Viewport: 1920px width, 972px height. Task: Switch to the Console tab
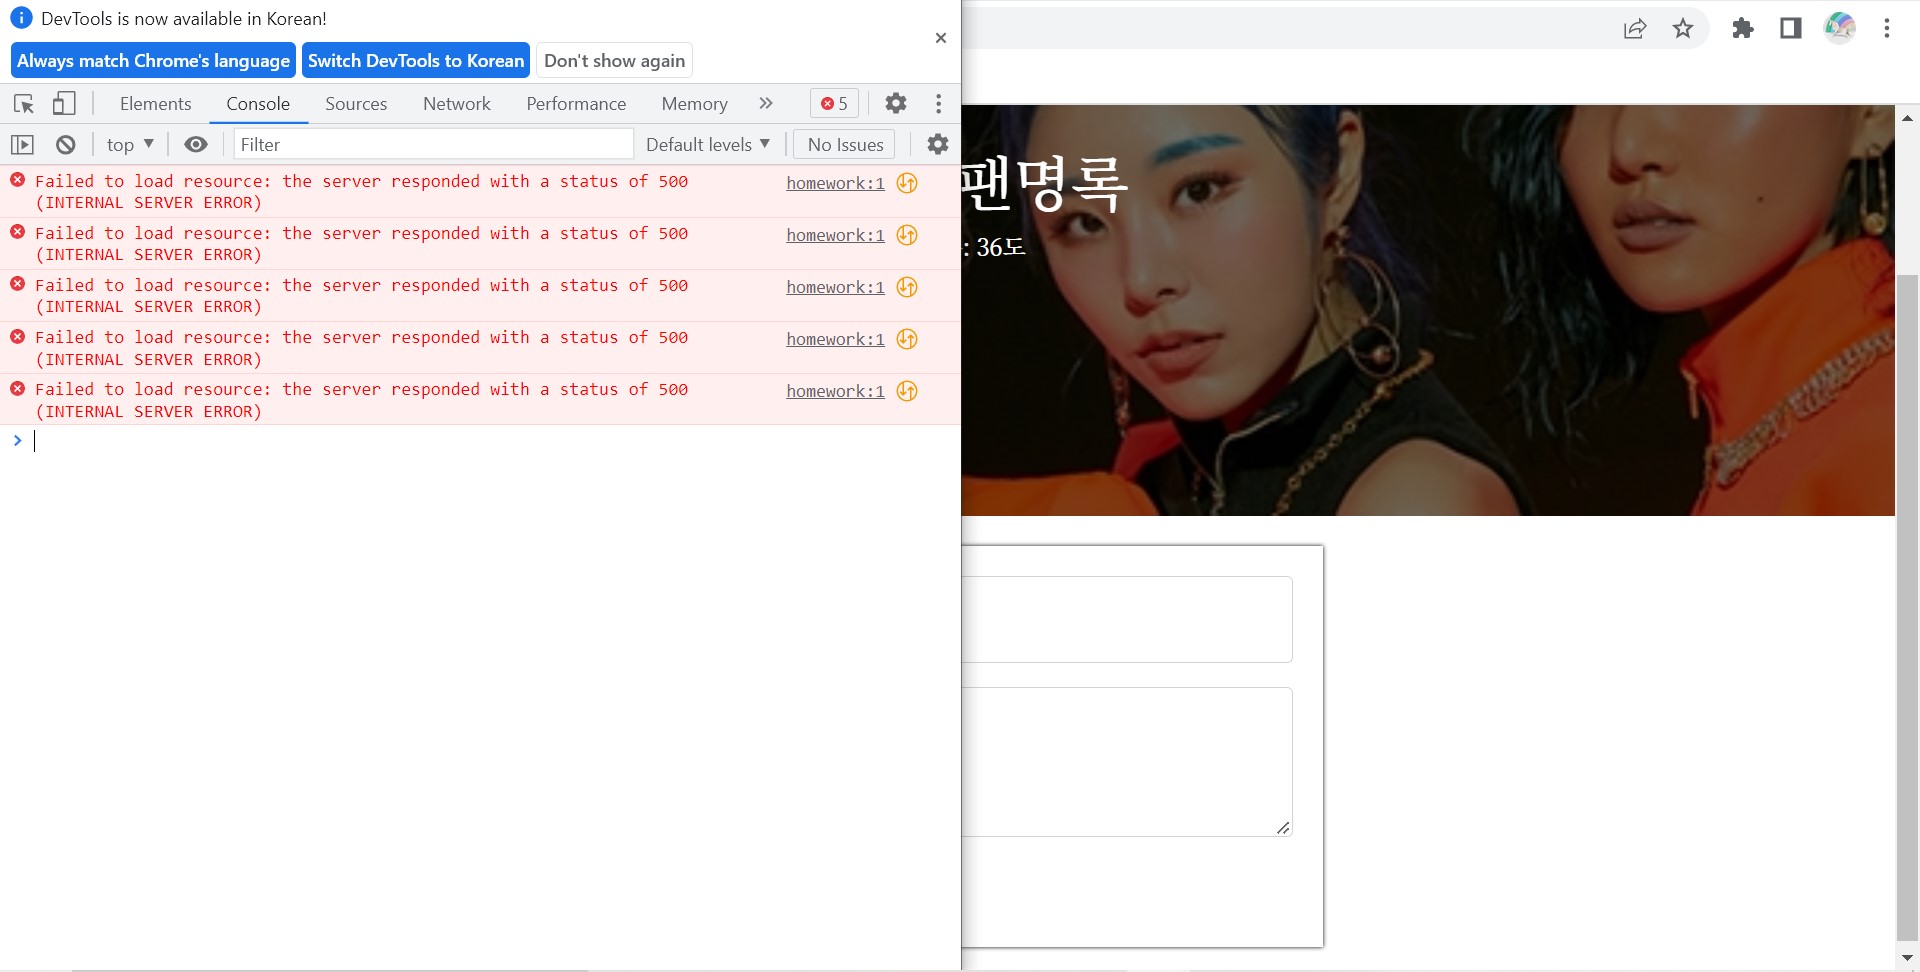click(258, 104)
